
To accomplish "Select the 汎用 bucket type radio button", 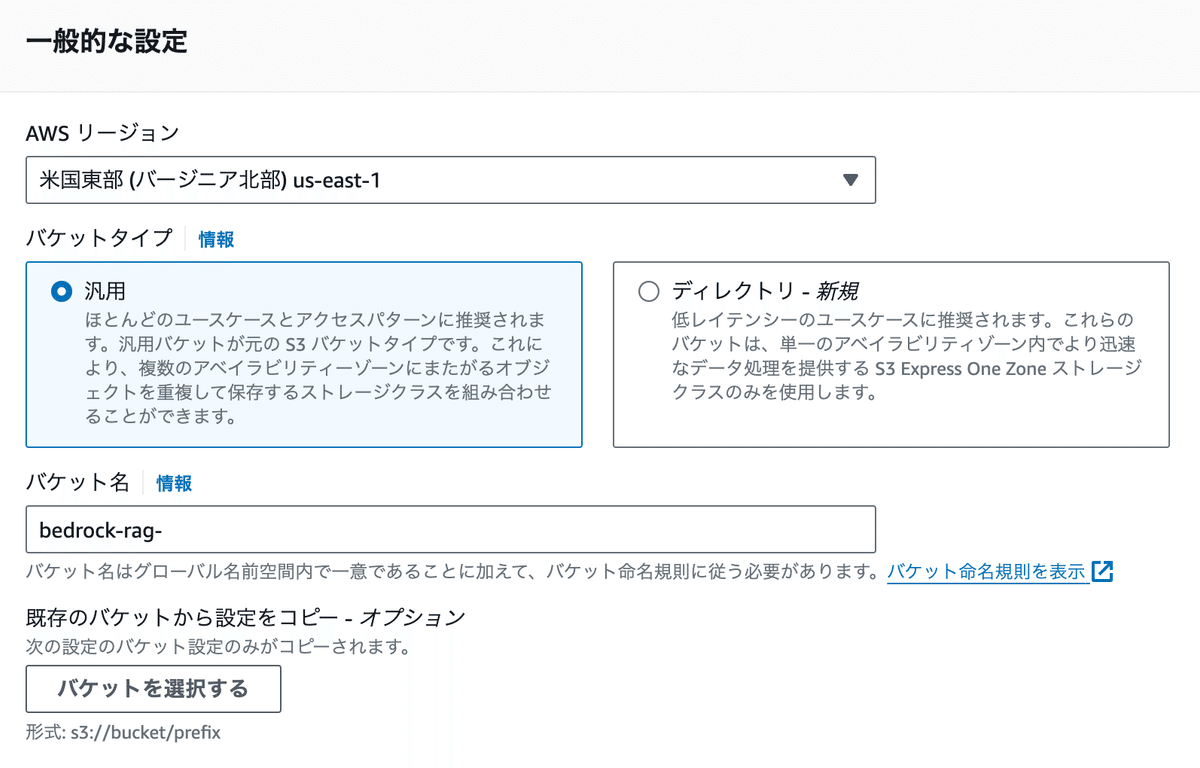I will pos(61,292).
